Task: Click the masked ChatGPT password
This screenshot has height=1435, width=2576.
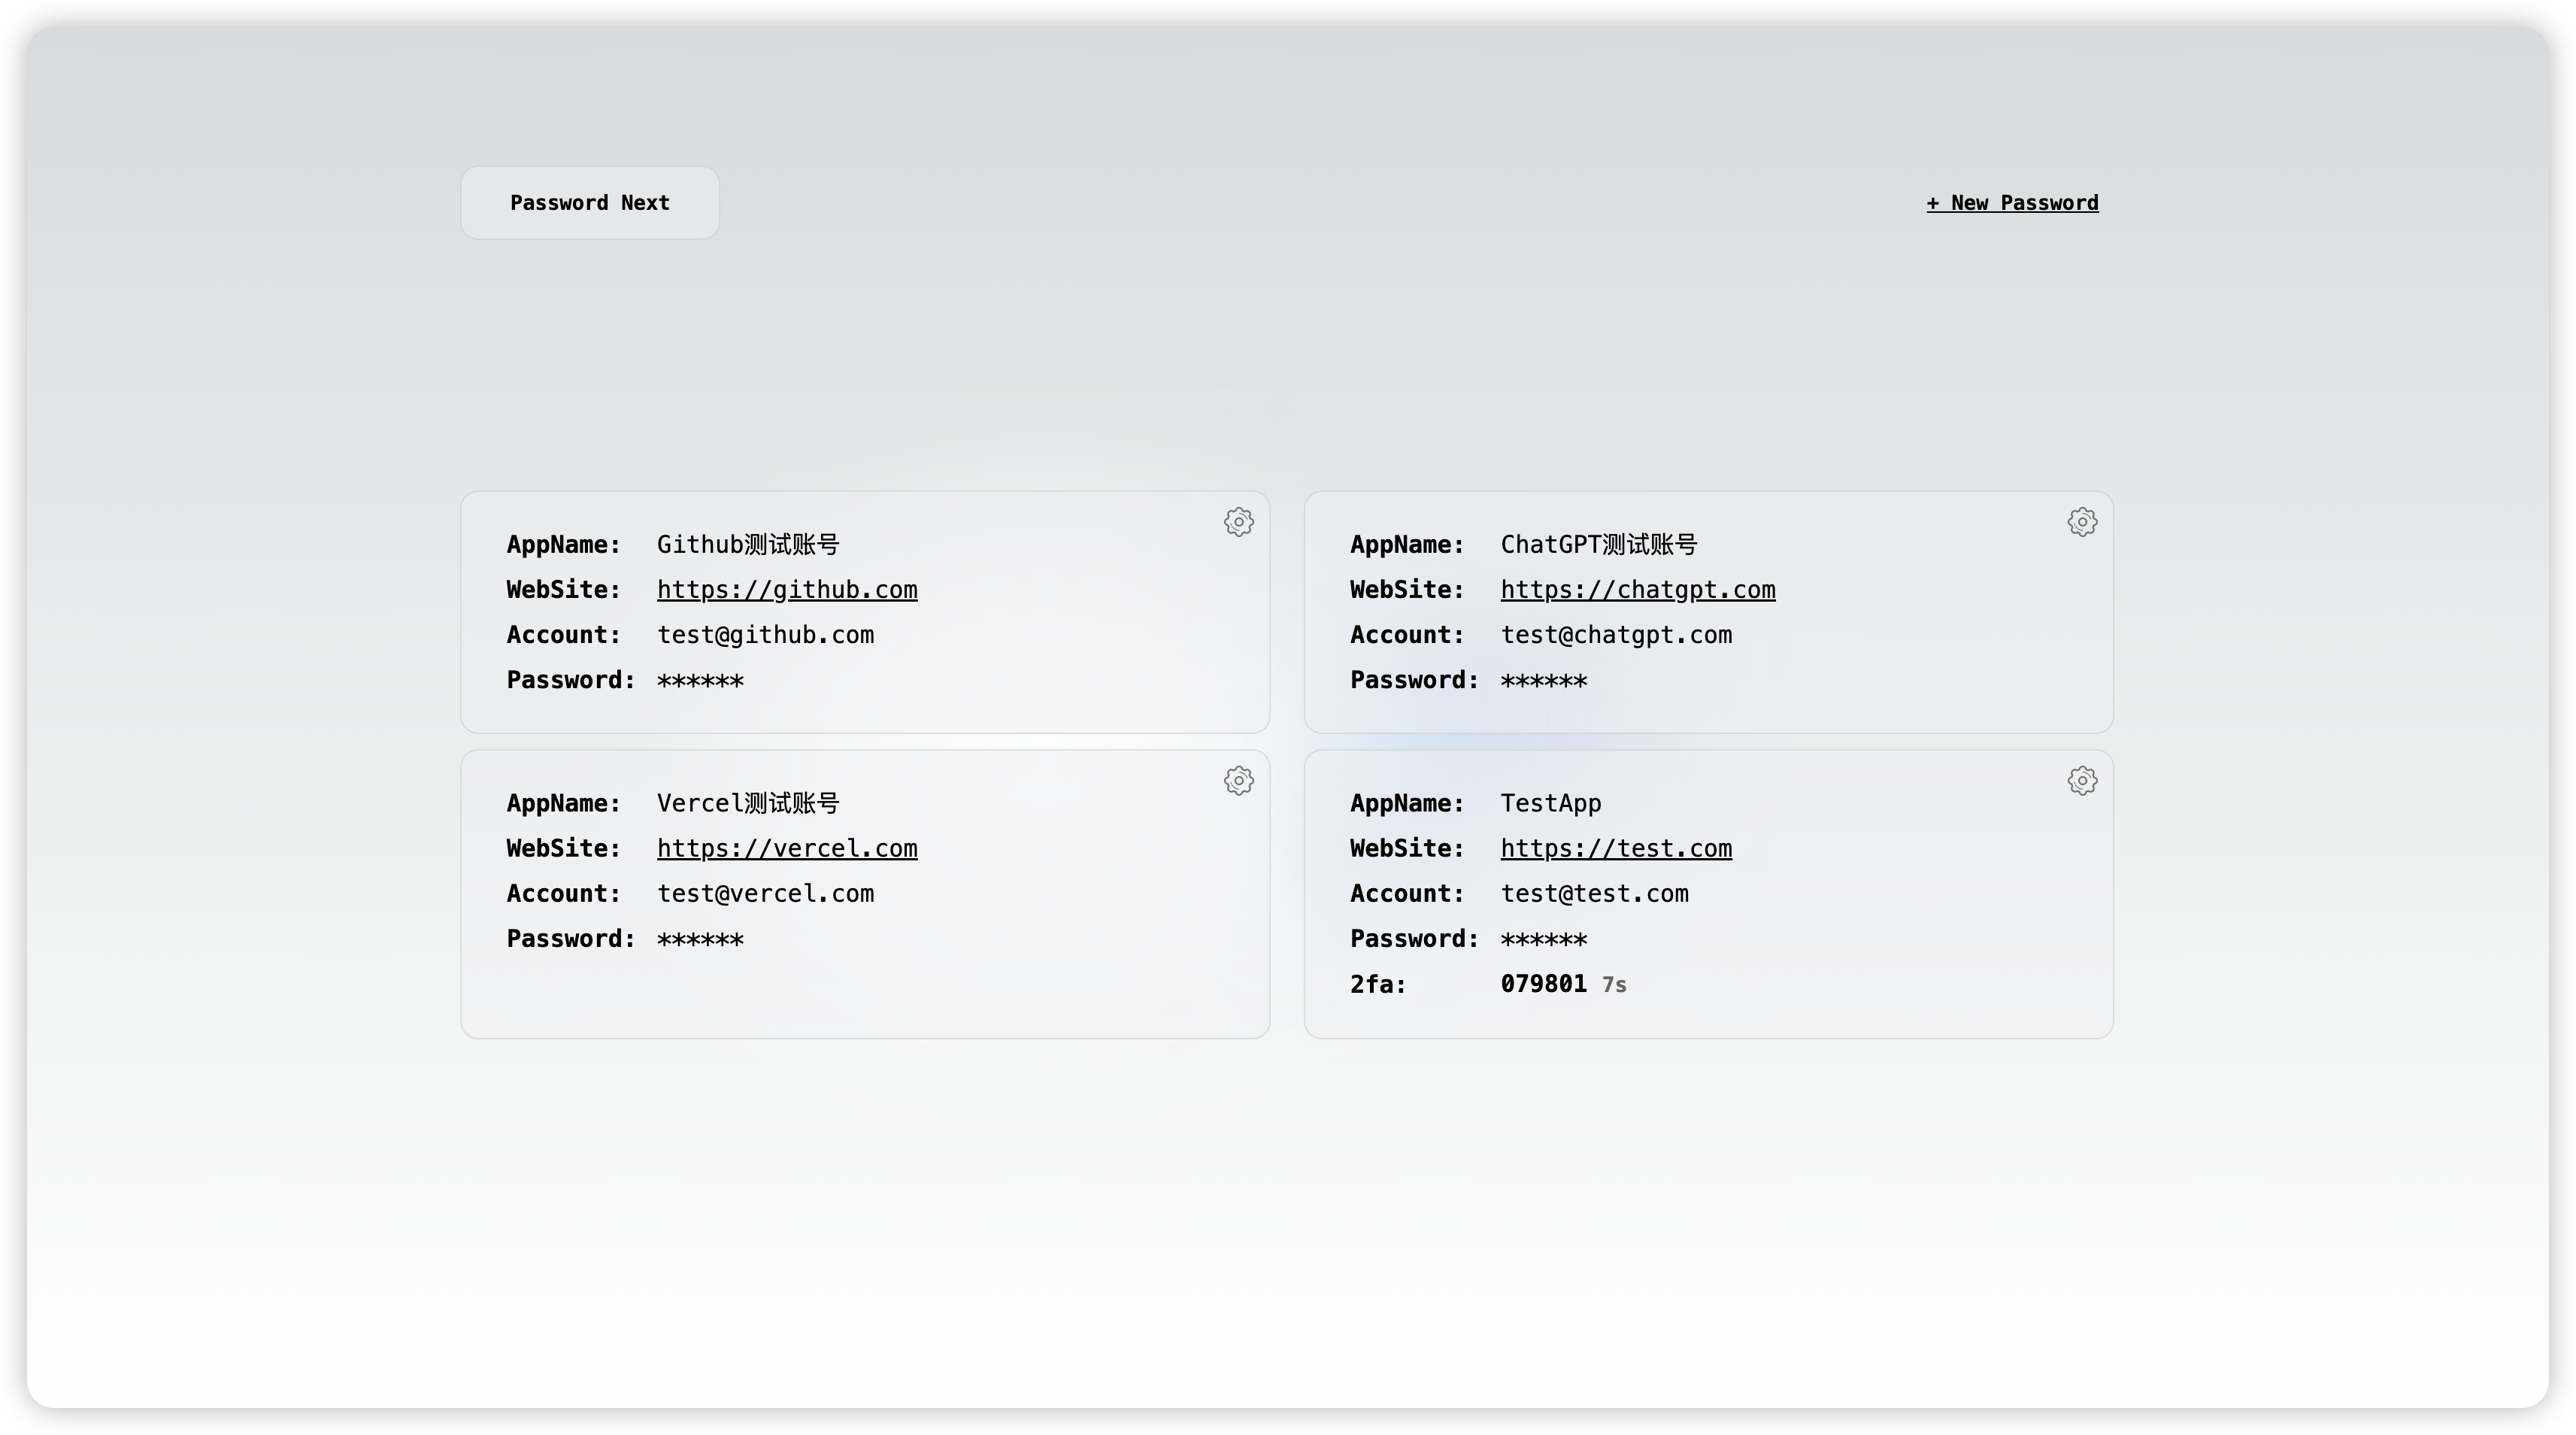Action: coord(1543,681)
